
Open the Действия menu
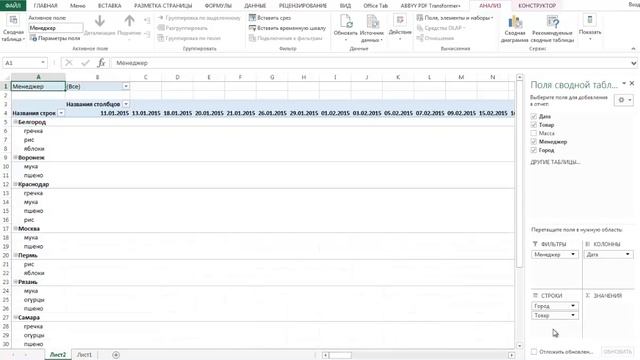coord(400,28)
